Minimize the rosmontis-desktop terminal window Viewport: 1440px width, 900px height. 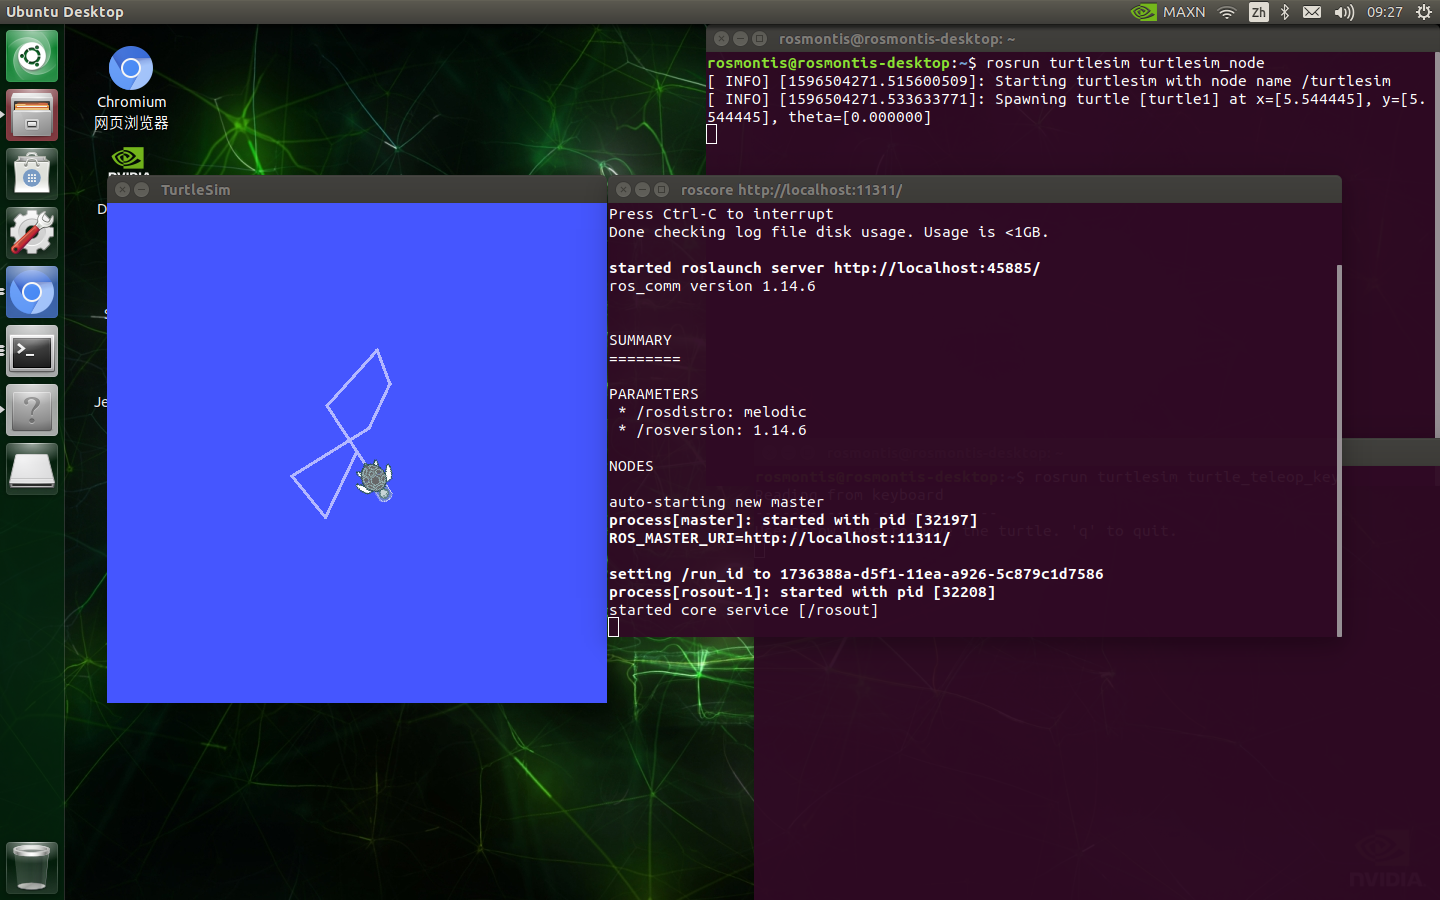click(740, 39)
